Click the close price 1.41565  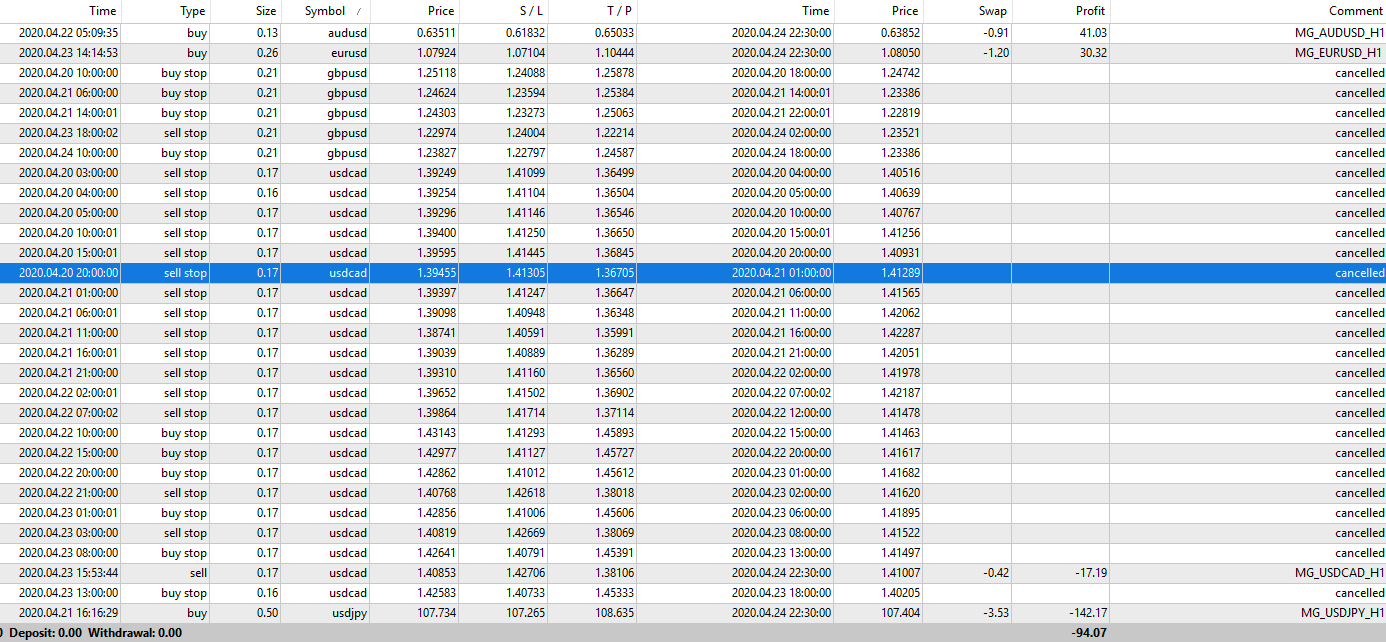(x=901, y=293)
